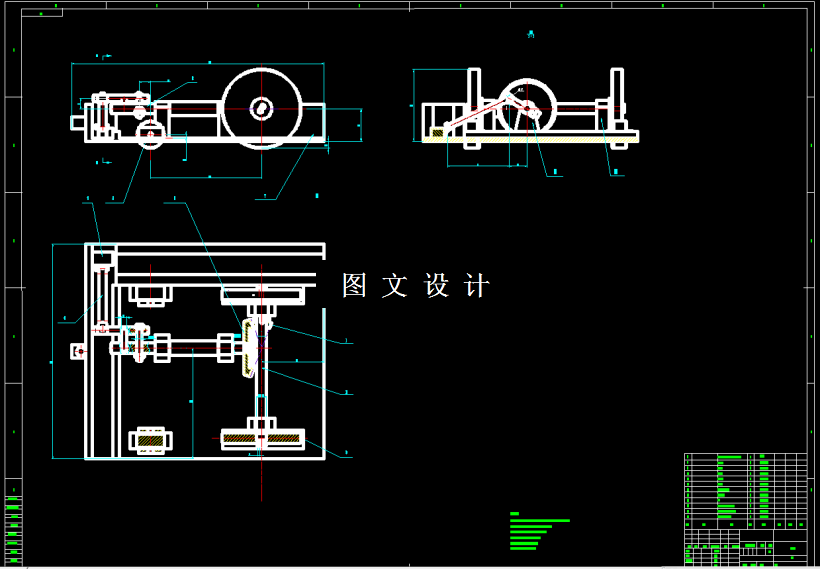Viewport: 820px width, 569px height.
Task: Click the hatched pulley at plan view bottom
Action: click(x=263, y=439)
